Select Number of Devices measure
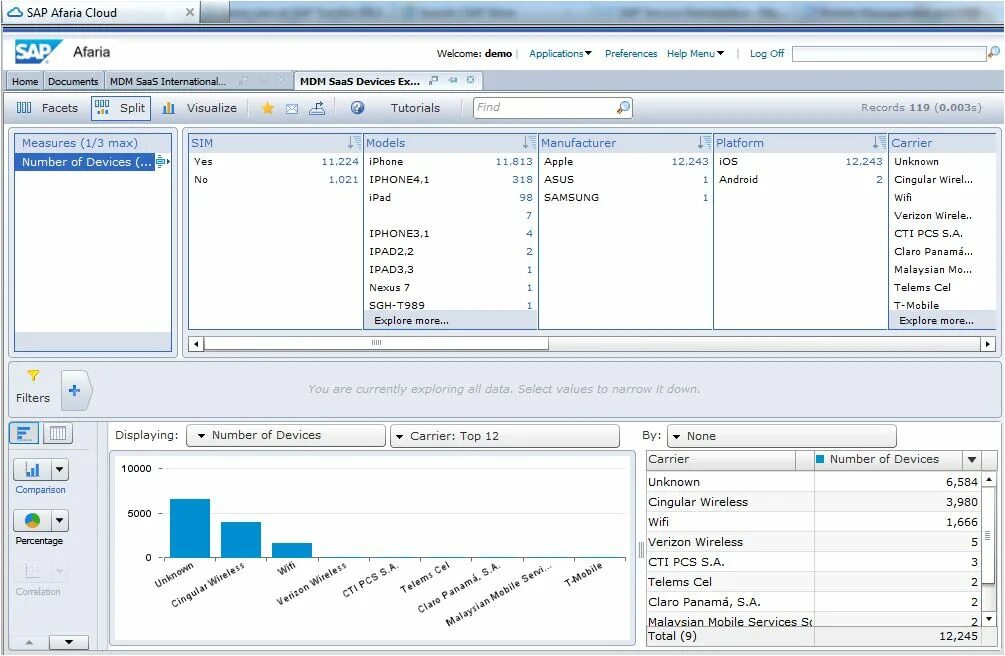The height and width of the screenshot is (656, 1005). pyautogui.click(x=85, y=162)
